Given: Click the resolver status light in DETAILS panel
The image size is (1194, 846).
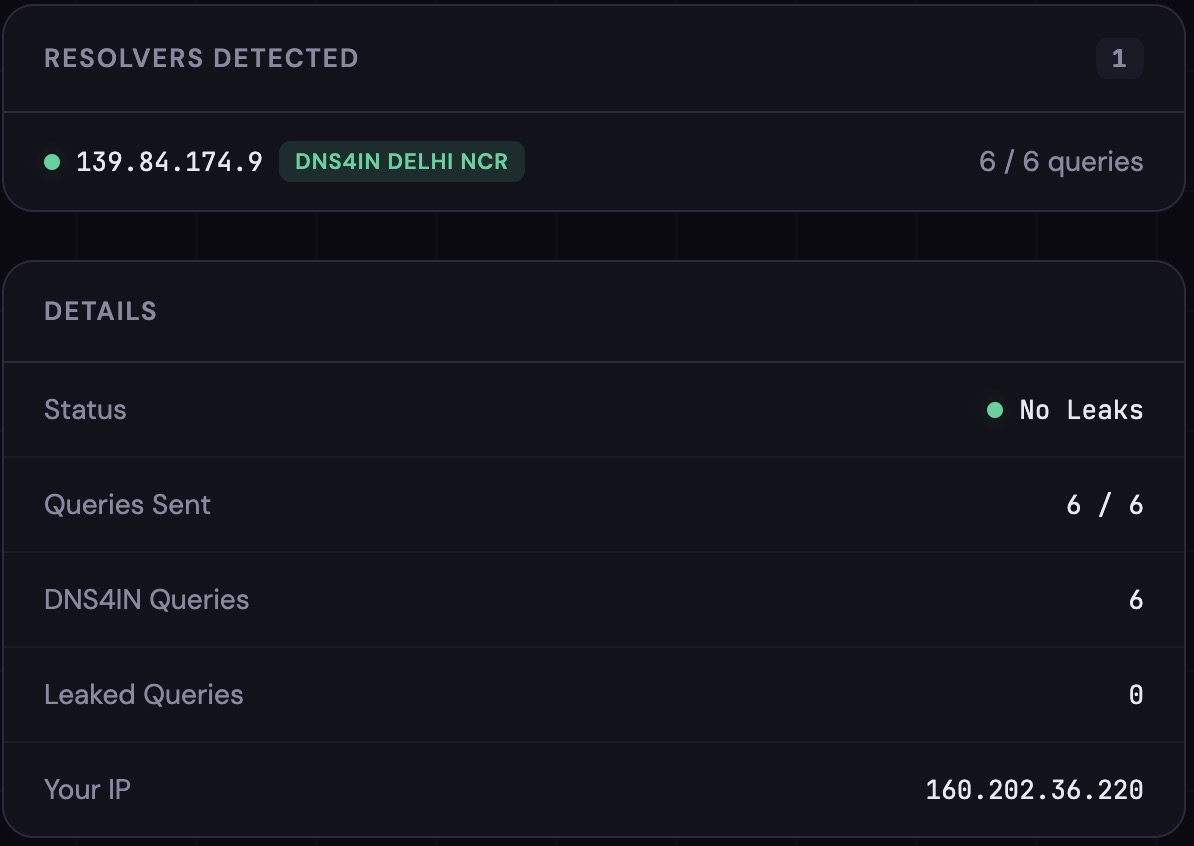Looking at the screenshot, I should pyautogui.click(x=994, y=410).
